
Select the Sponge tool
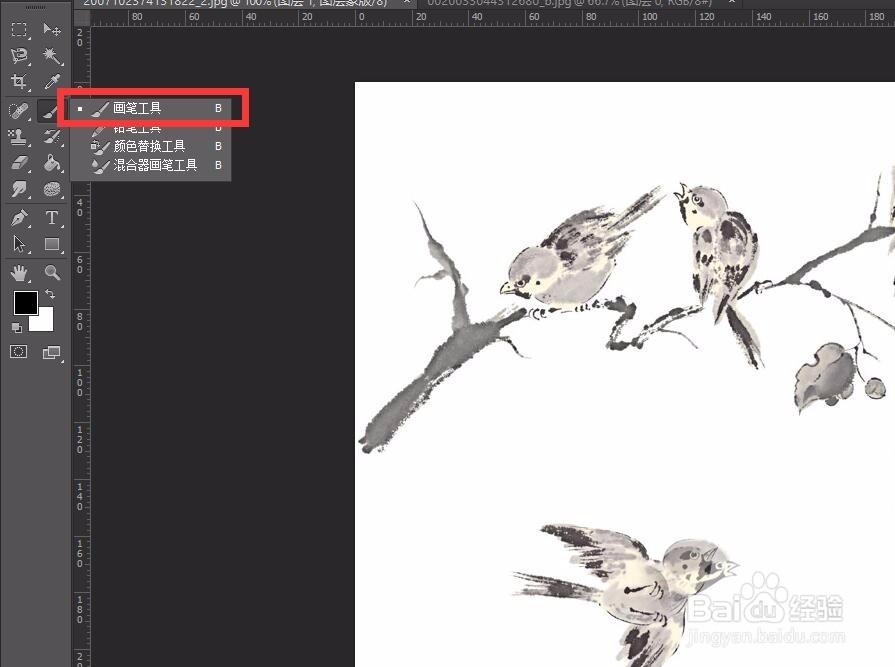coord(52,189)
